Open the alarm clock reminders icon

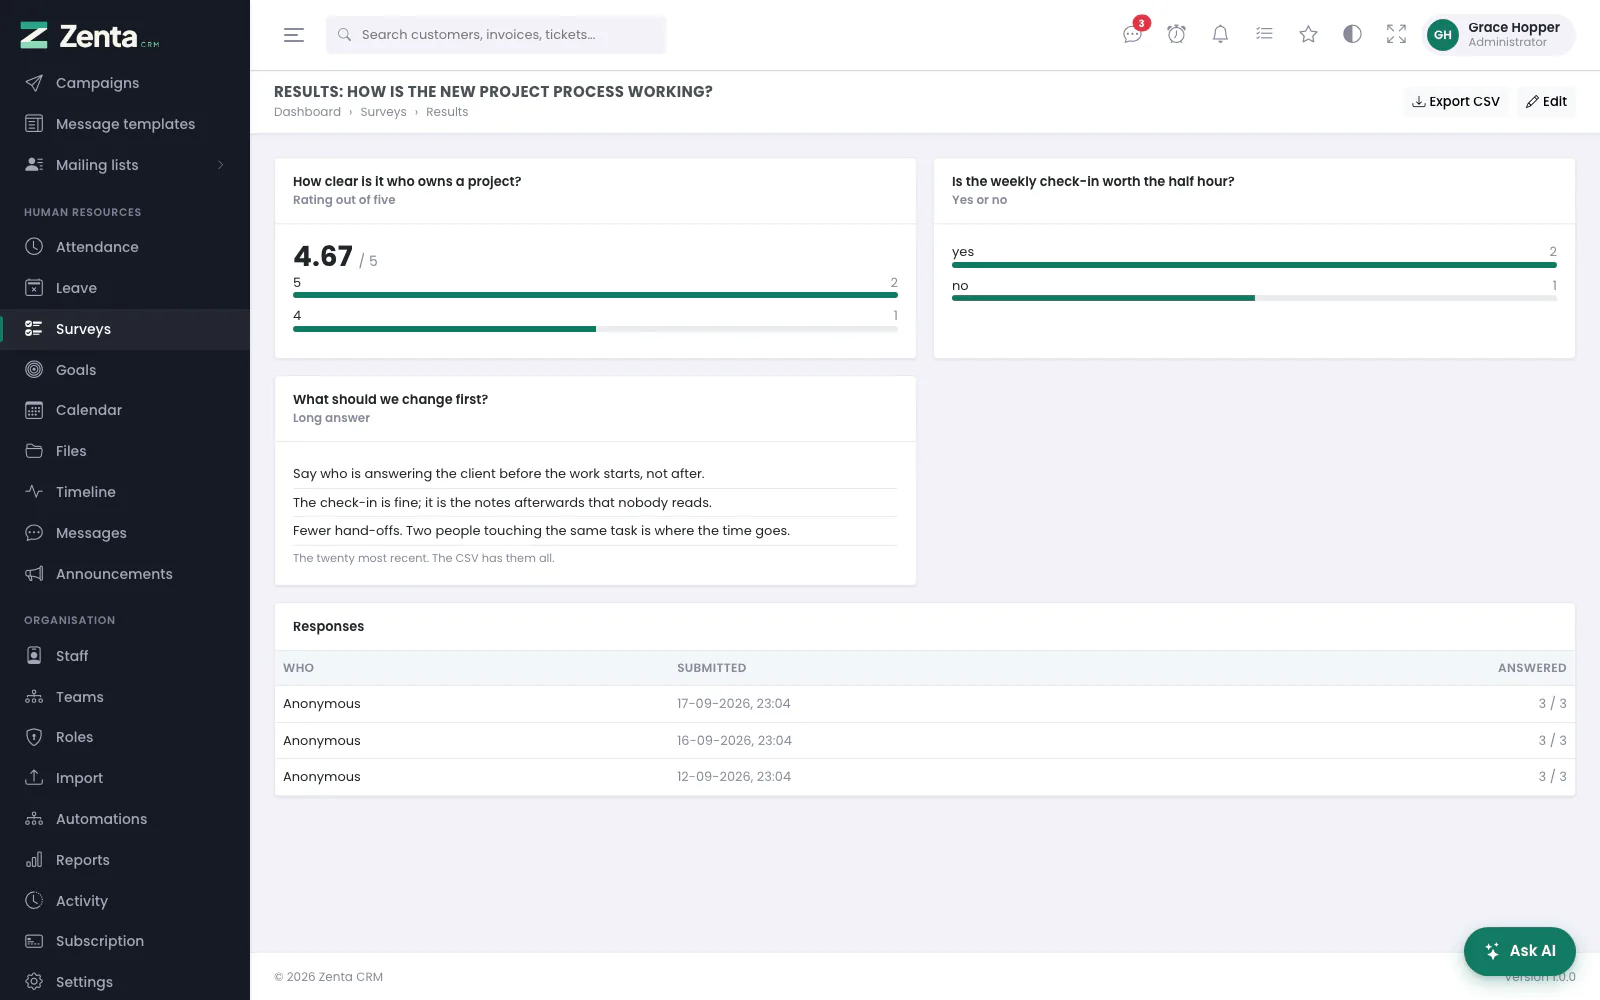click(x=1176, y=35)
